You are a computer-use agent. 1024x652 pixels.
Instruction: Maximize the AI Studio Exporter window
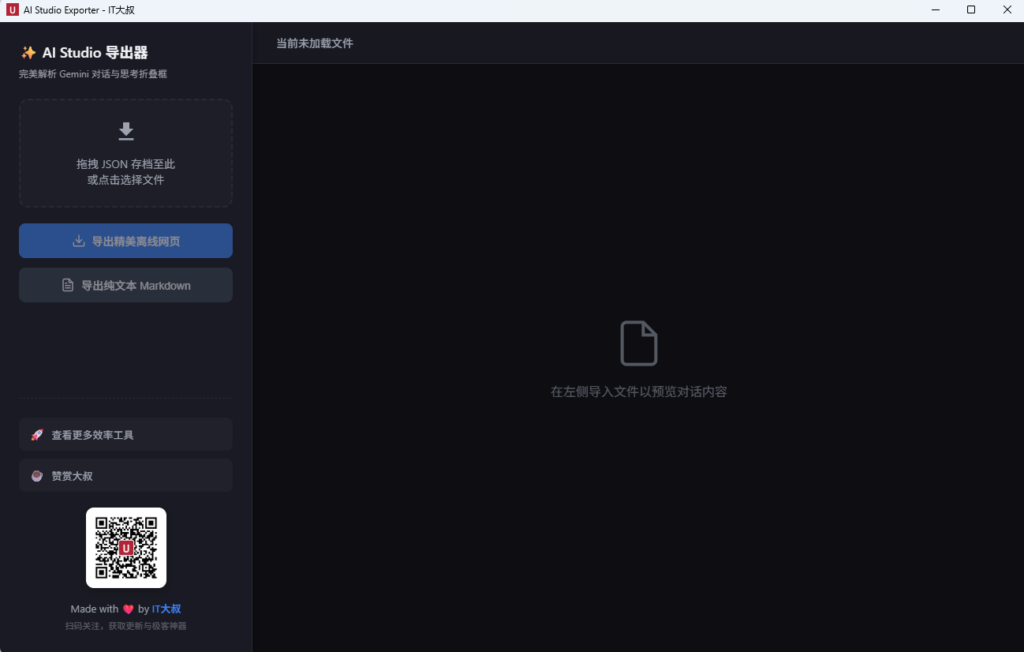click(970, 10)
